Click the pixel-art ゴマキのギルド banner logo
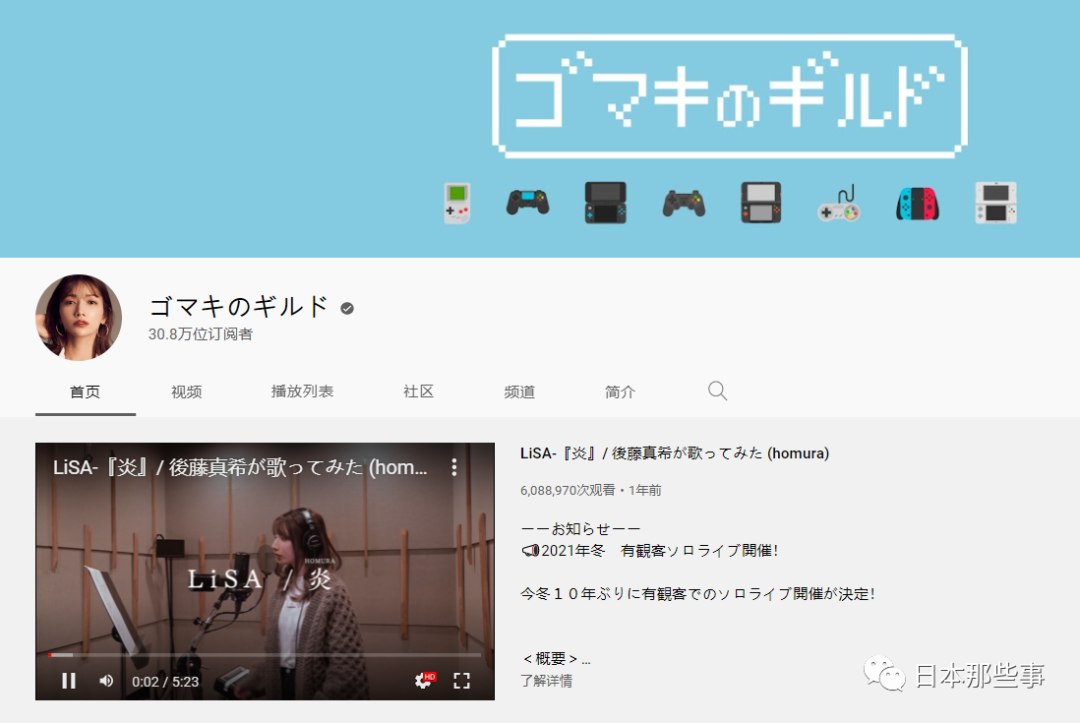The height and width of the screenshot is (723, 1080). pos(729,96)
